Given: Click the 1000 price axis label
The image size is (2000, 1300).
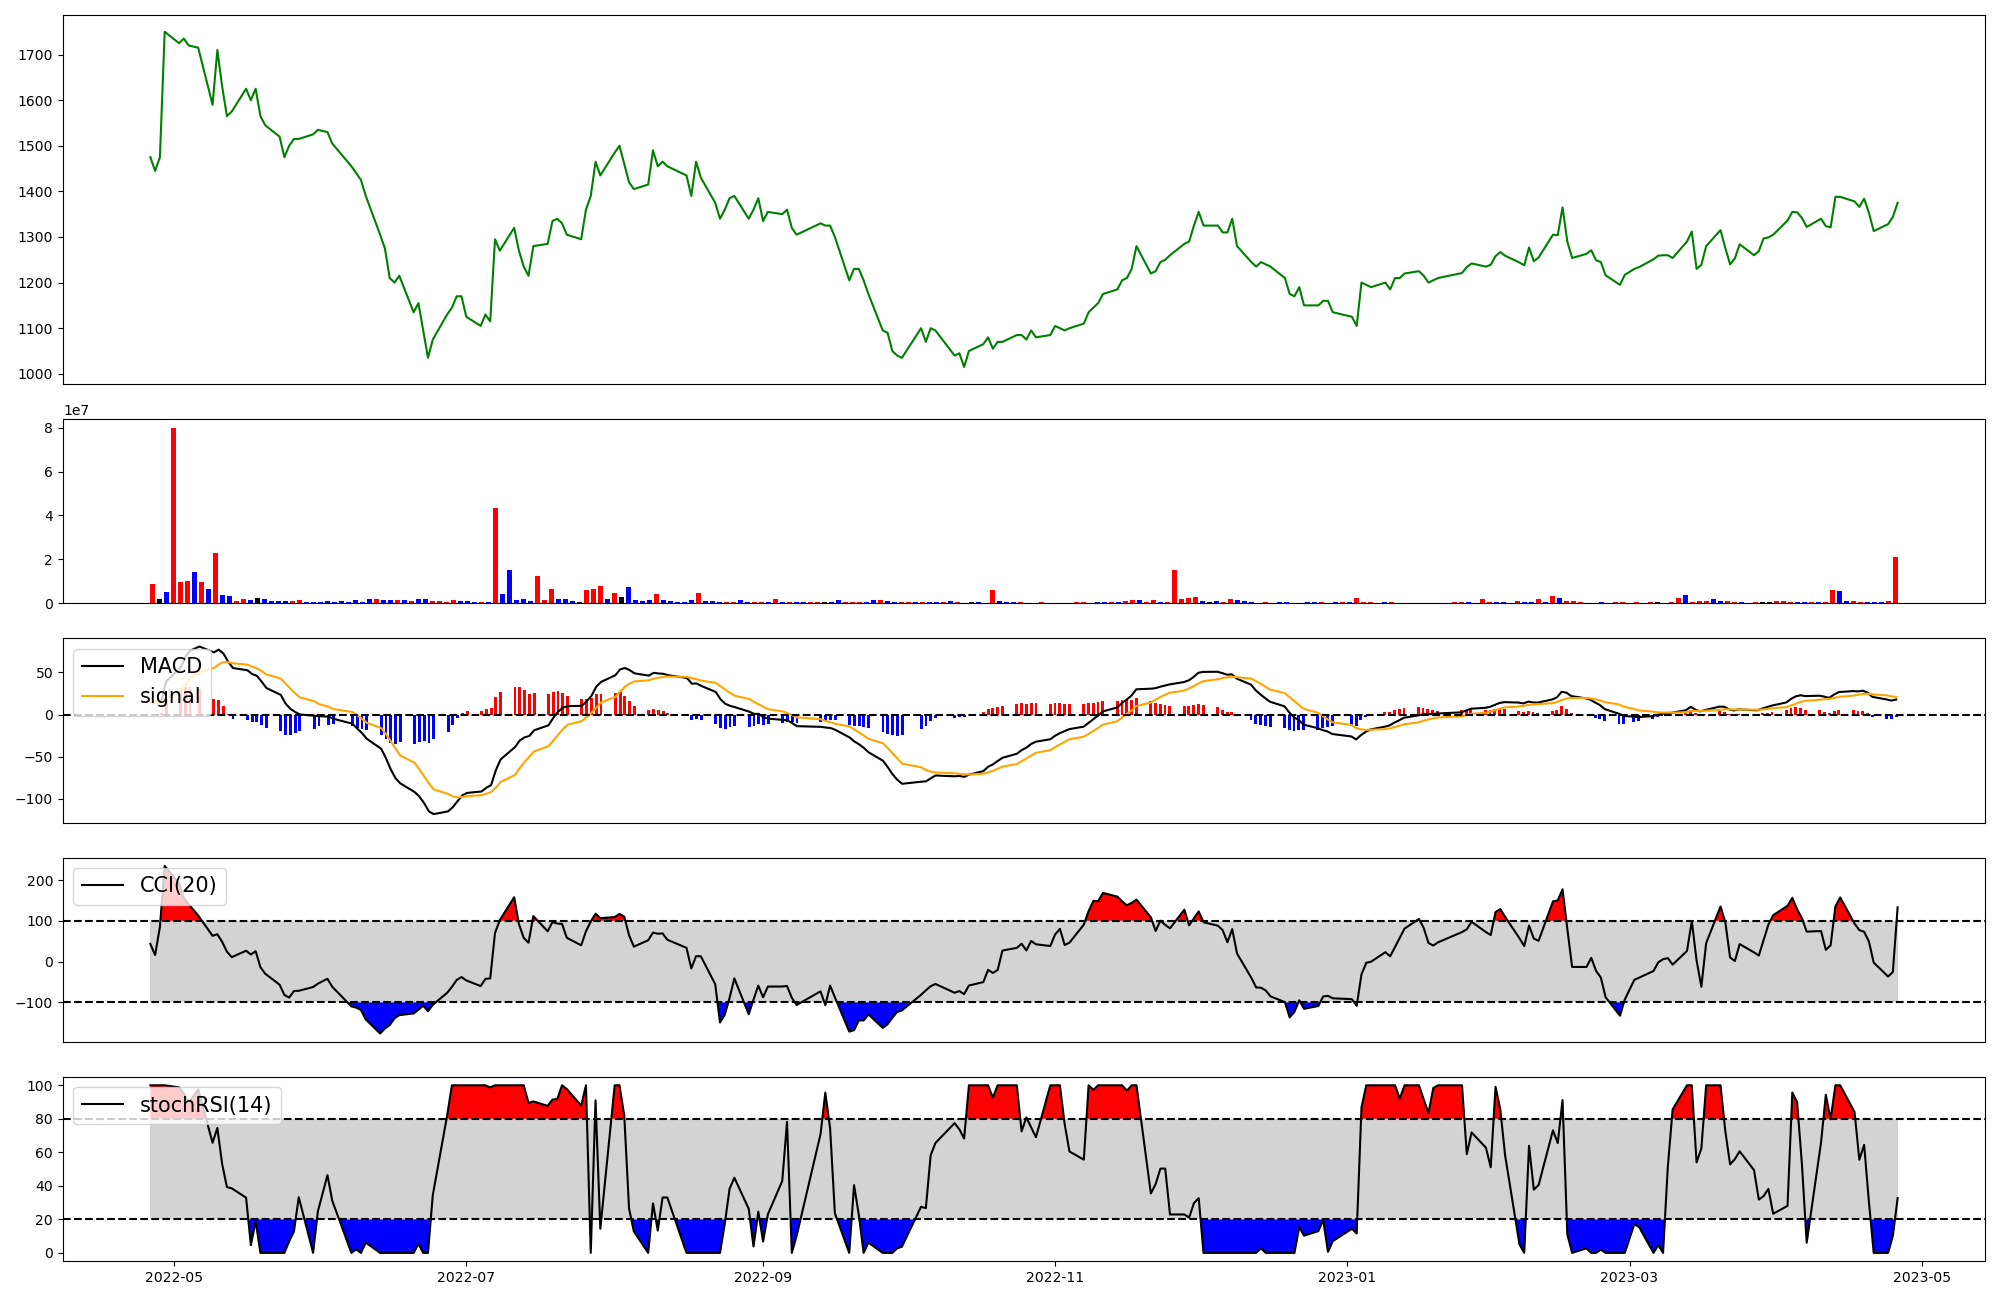Looking at the screenshot, I should 35,375.
